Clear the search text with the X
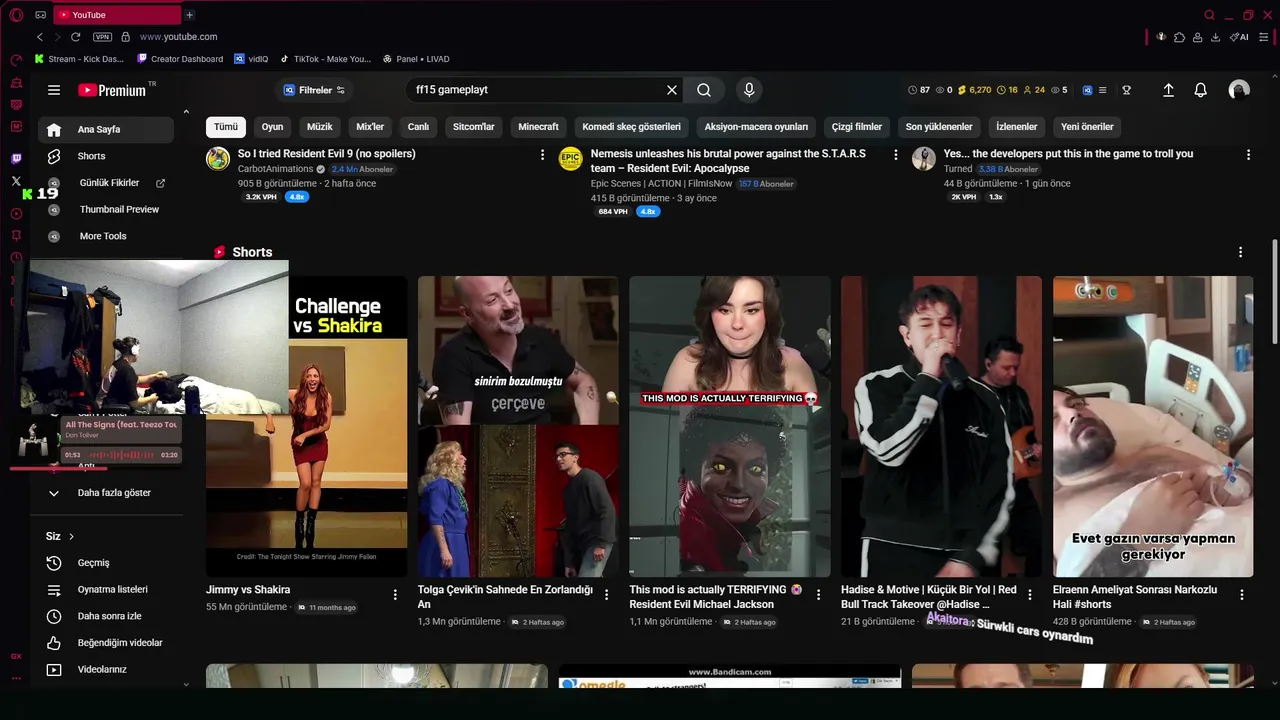This screenshot has width=1280, height=720. [x=672, y=90]
